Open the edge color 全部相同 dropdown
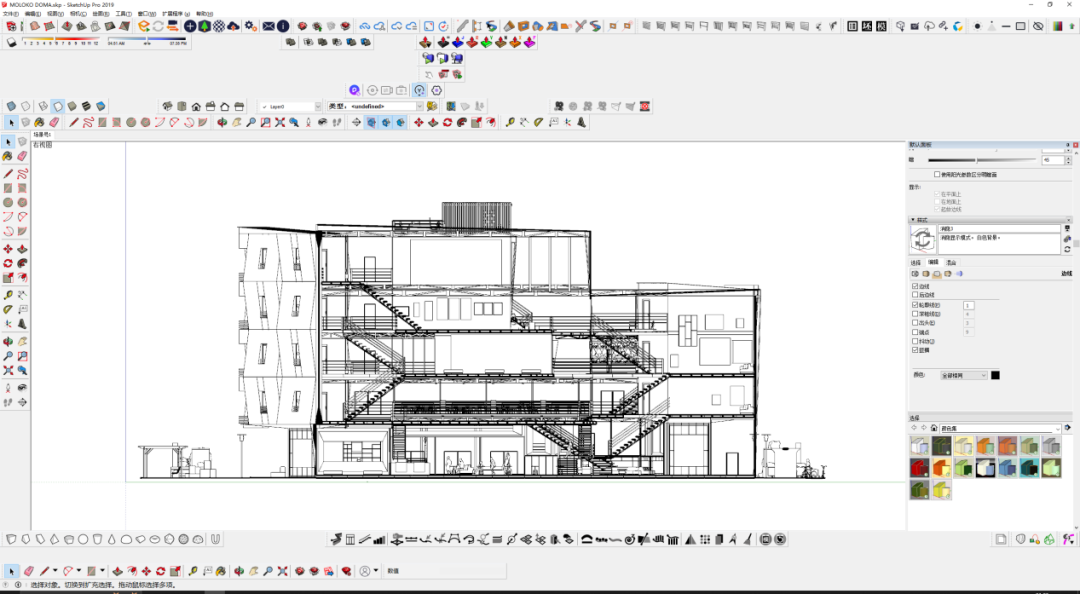 pos(964,376)
